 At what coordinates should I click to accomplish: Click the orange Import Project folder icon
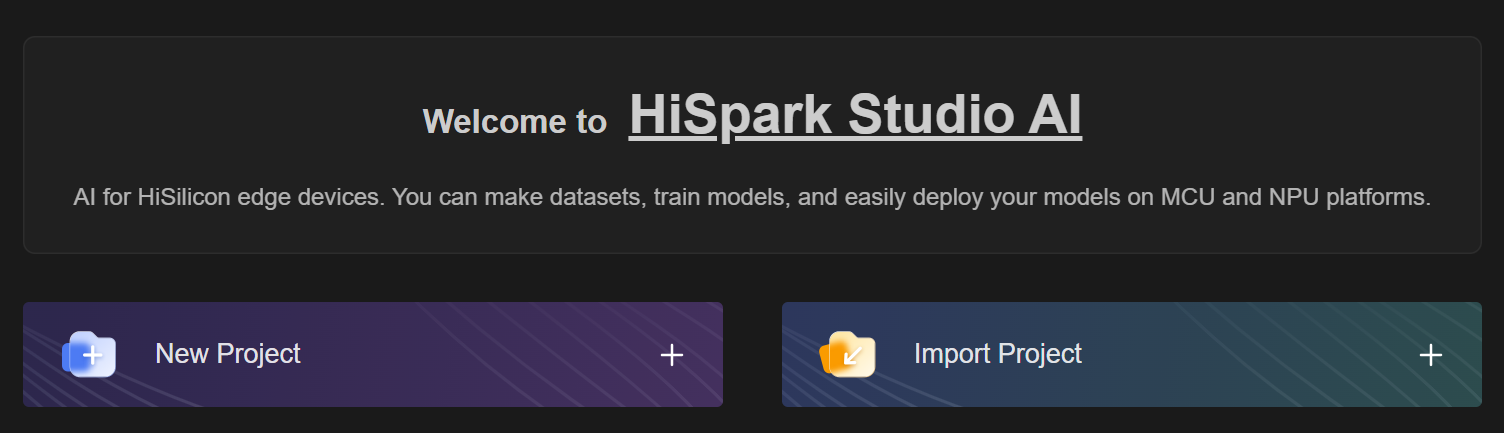click(847, 354)
